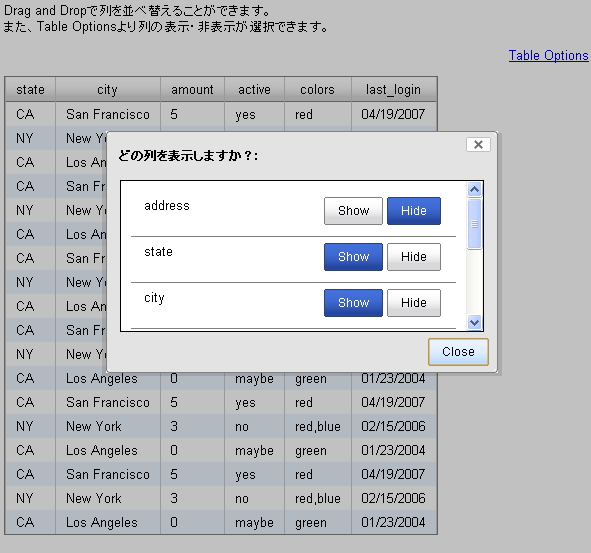This screenshot has width=591, height=553.
Task: Click 01/23/2004 in the last row
Action: [393, 522]
